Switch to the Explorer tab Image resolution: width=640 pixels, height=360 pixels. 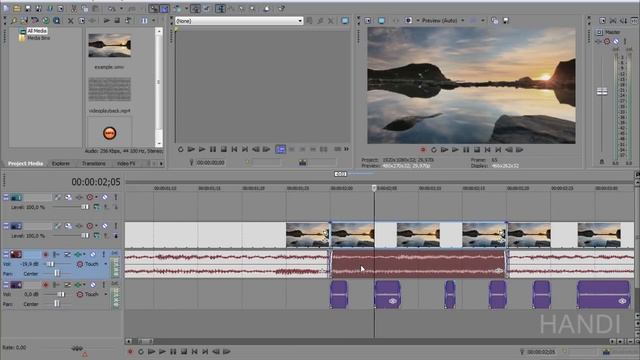[60, 164]
